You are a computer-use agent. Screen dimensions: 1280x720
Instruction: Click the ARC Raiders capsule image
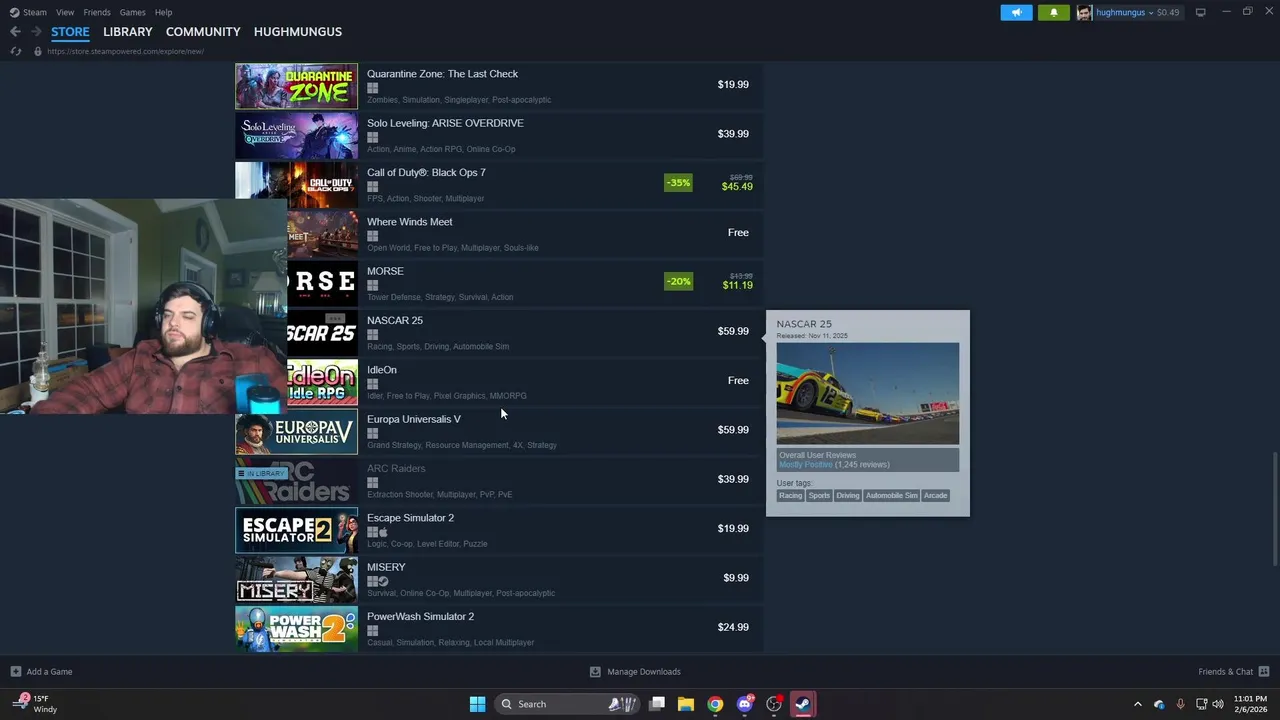[x=296, y=480]
